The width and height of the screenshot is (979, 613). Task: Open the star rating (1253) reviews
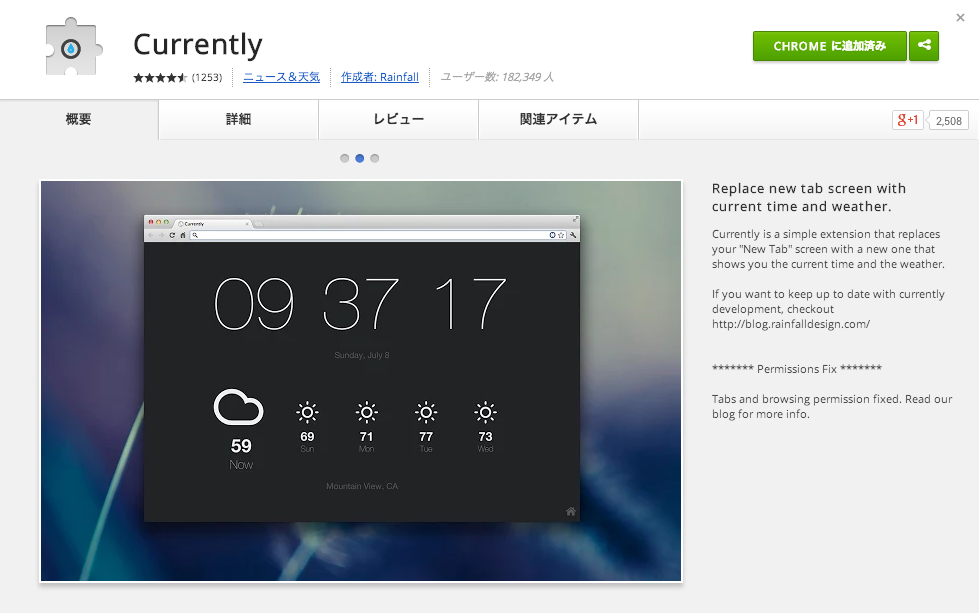(177, 77)
